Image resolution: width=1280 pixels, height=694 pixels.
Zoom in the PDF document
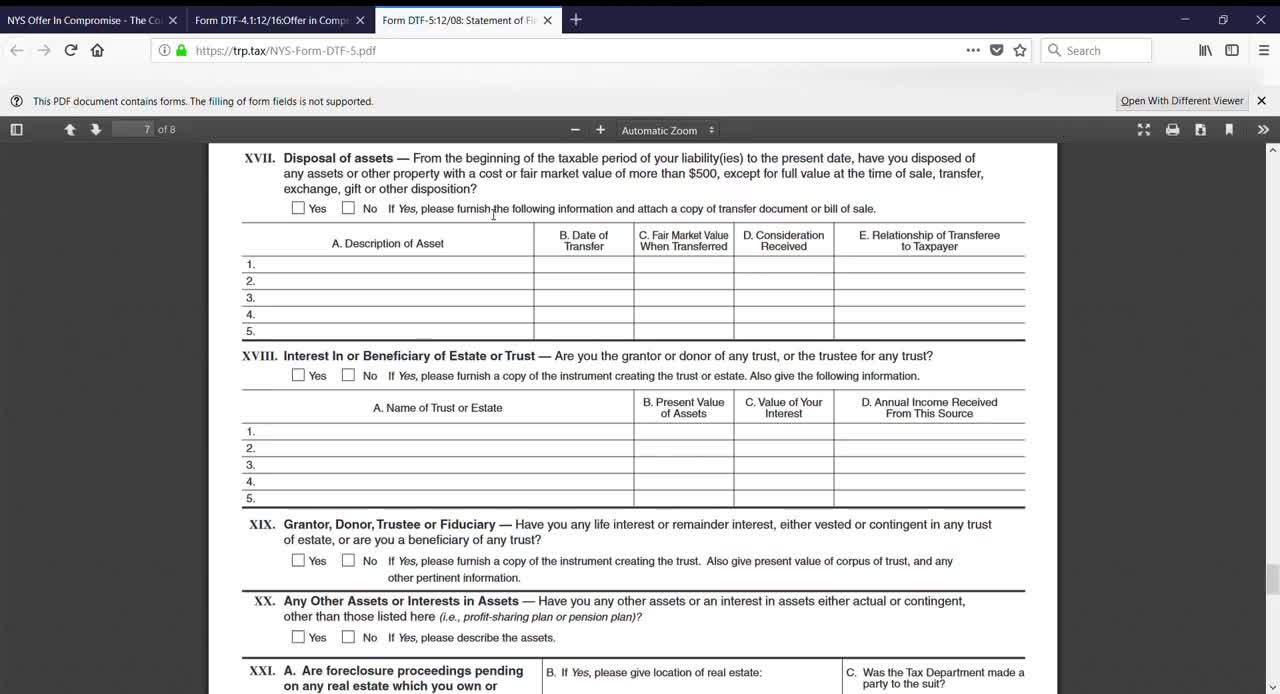pos(600,130)
